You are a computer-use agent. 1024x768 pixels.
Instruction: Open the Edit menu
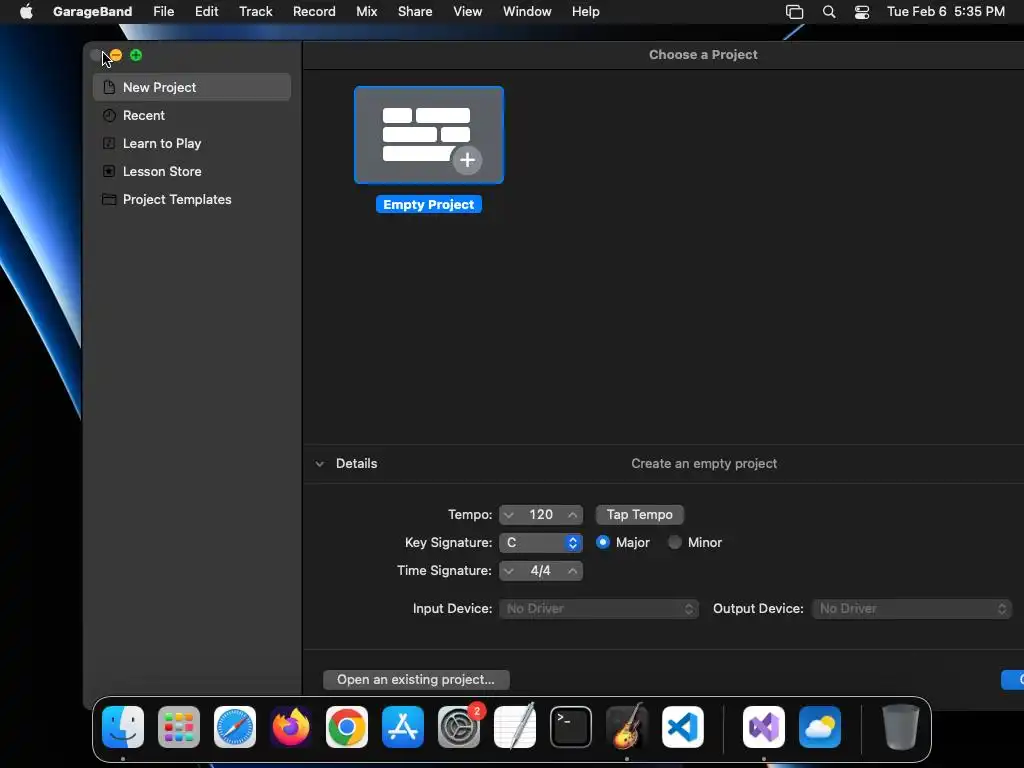(206, 12)
